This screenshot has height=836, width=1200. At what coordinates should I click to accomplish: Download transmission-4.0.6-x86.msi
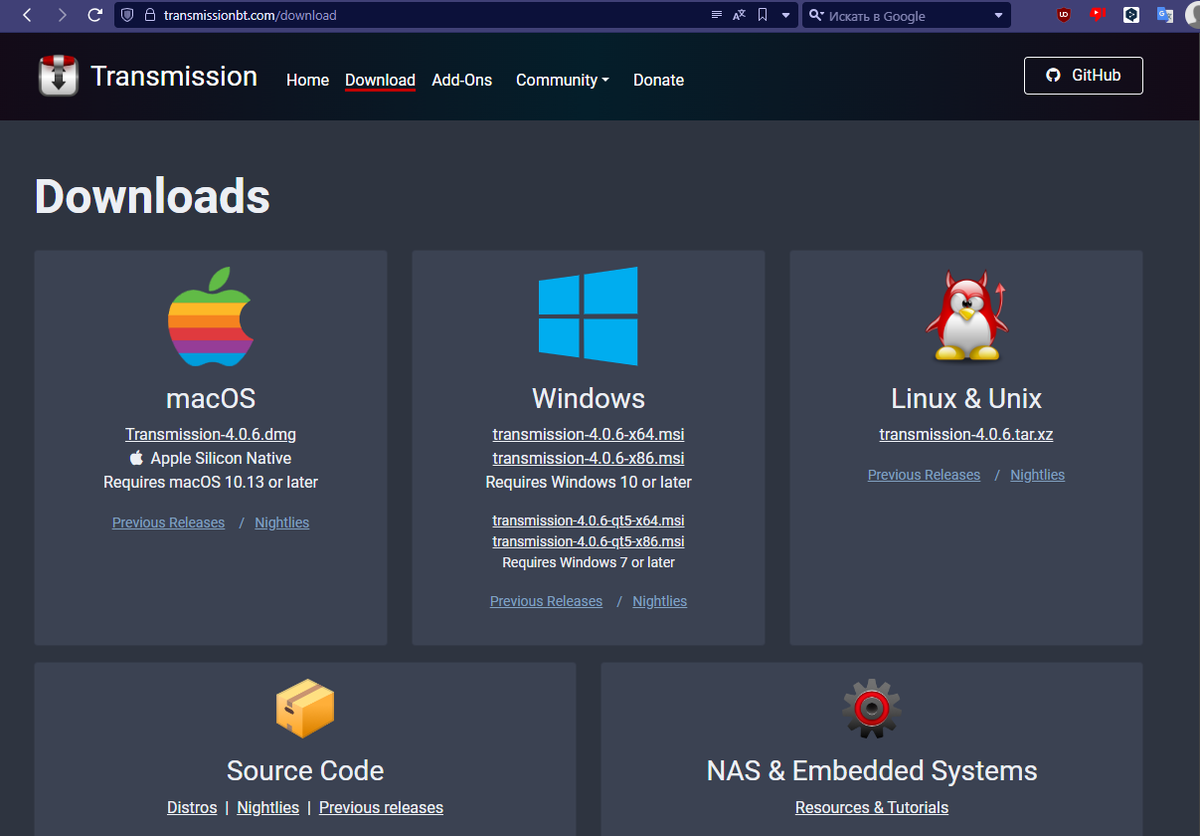588,459
